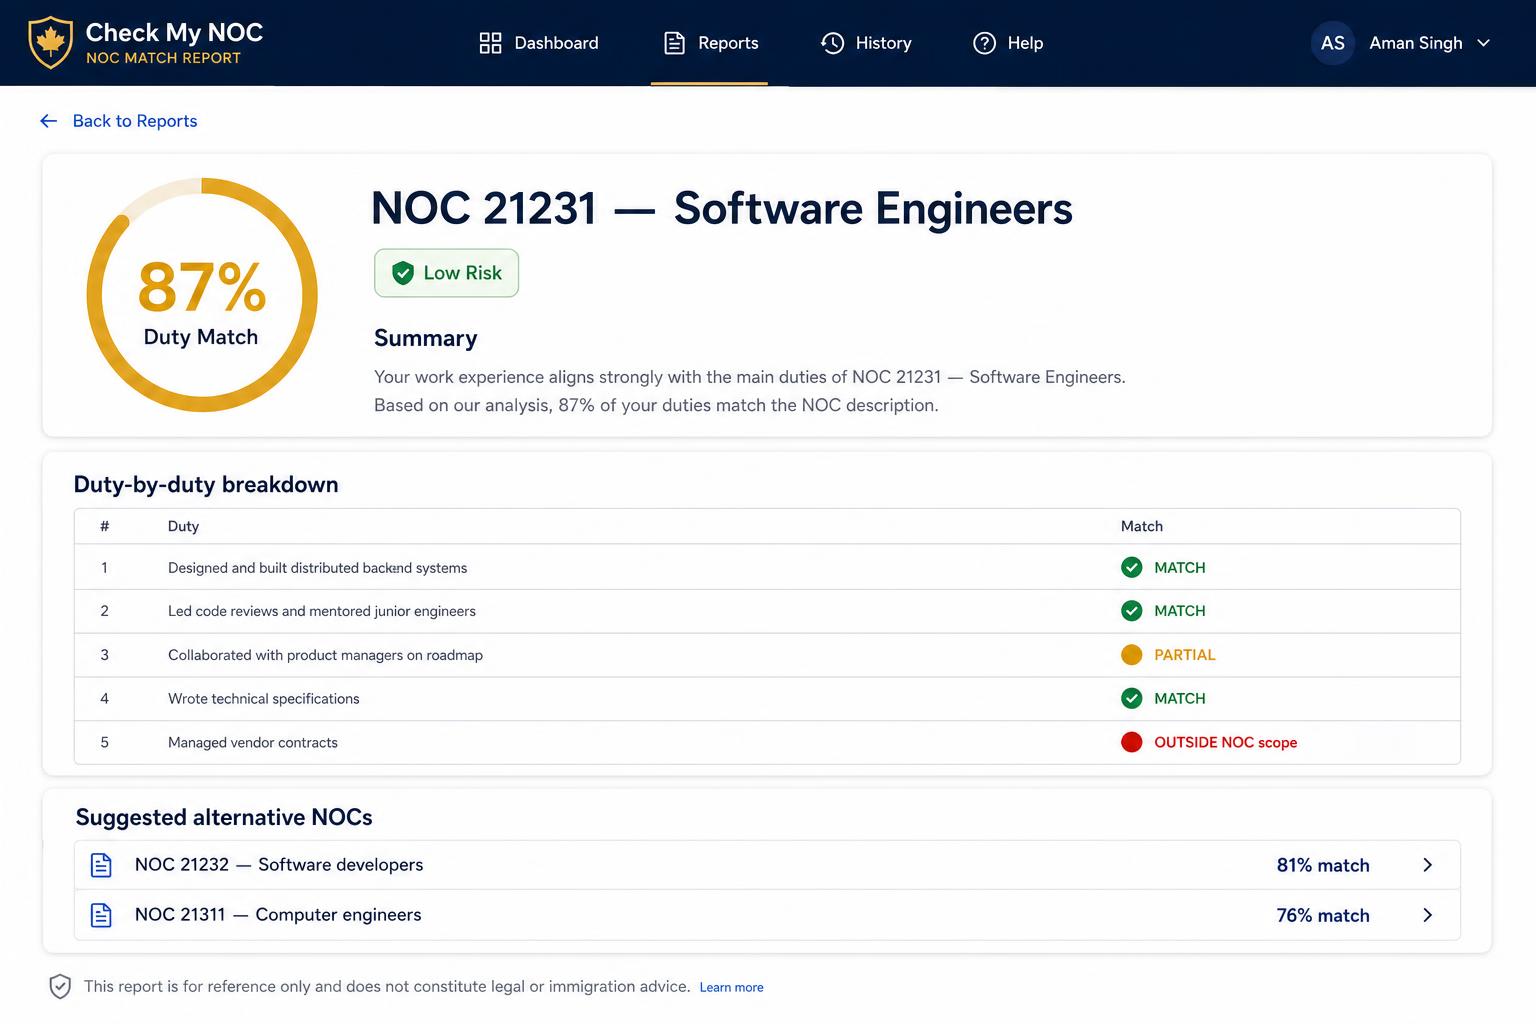This screenshot has height=1024, width=1536.
Task: Click the Reports document icon
Action: tap(675, 43)
